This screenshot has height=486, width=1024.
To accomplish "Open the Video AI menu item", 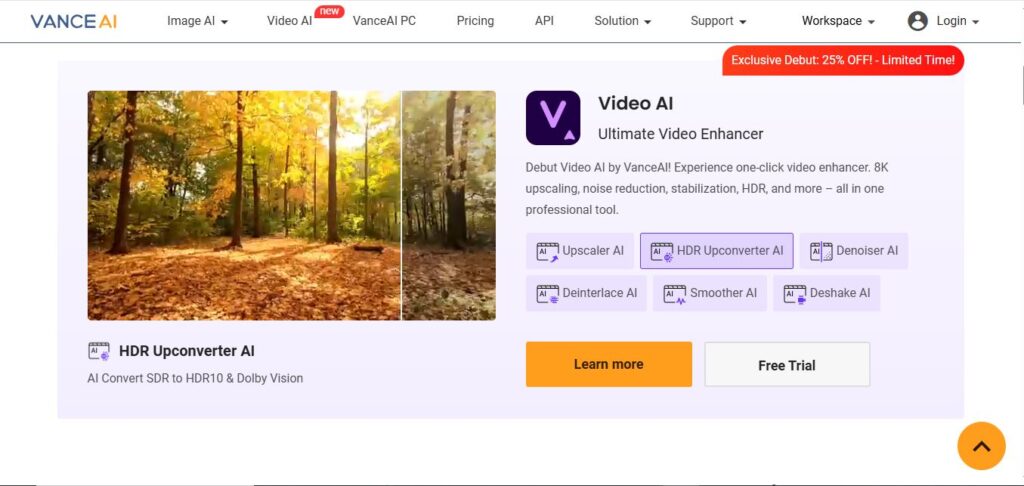I will [x=289, y=21].
